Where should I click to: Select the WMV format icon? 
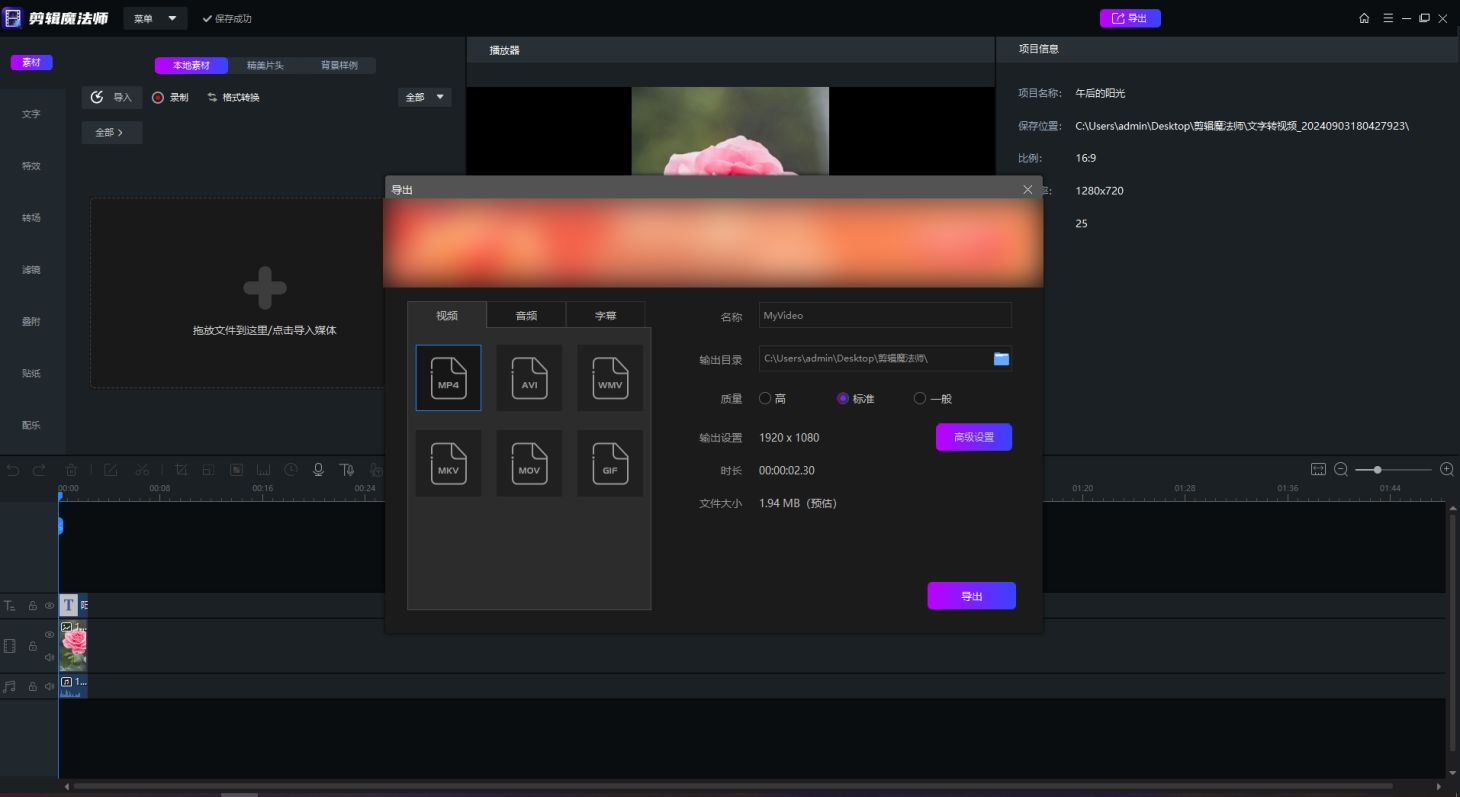(x=610, y=378)
